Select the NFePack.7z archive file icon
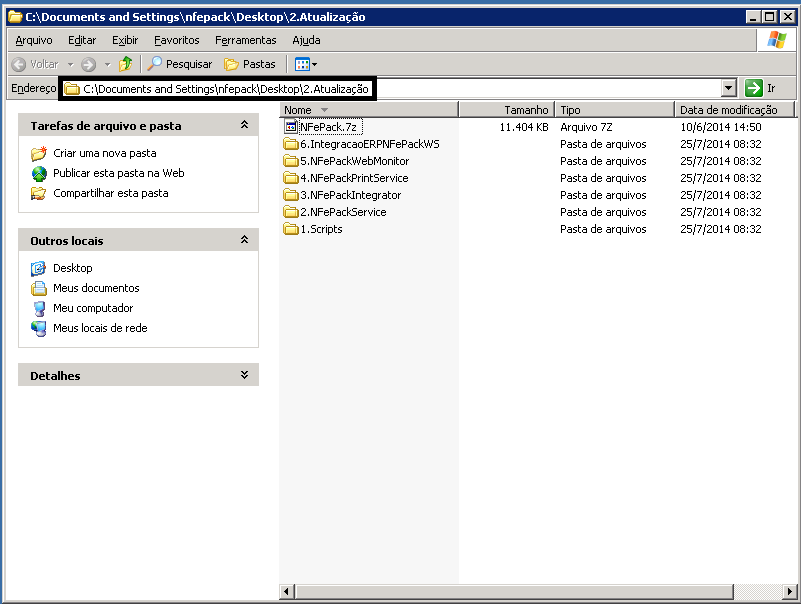This screenshot has width=801, height=604. pyautogui.click(x=291, y=127)
